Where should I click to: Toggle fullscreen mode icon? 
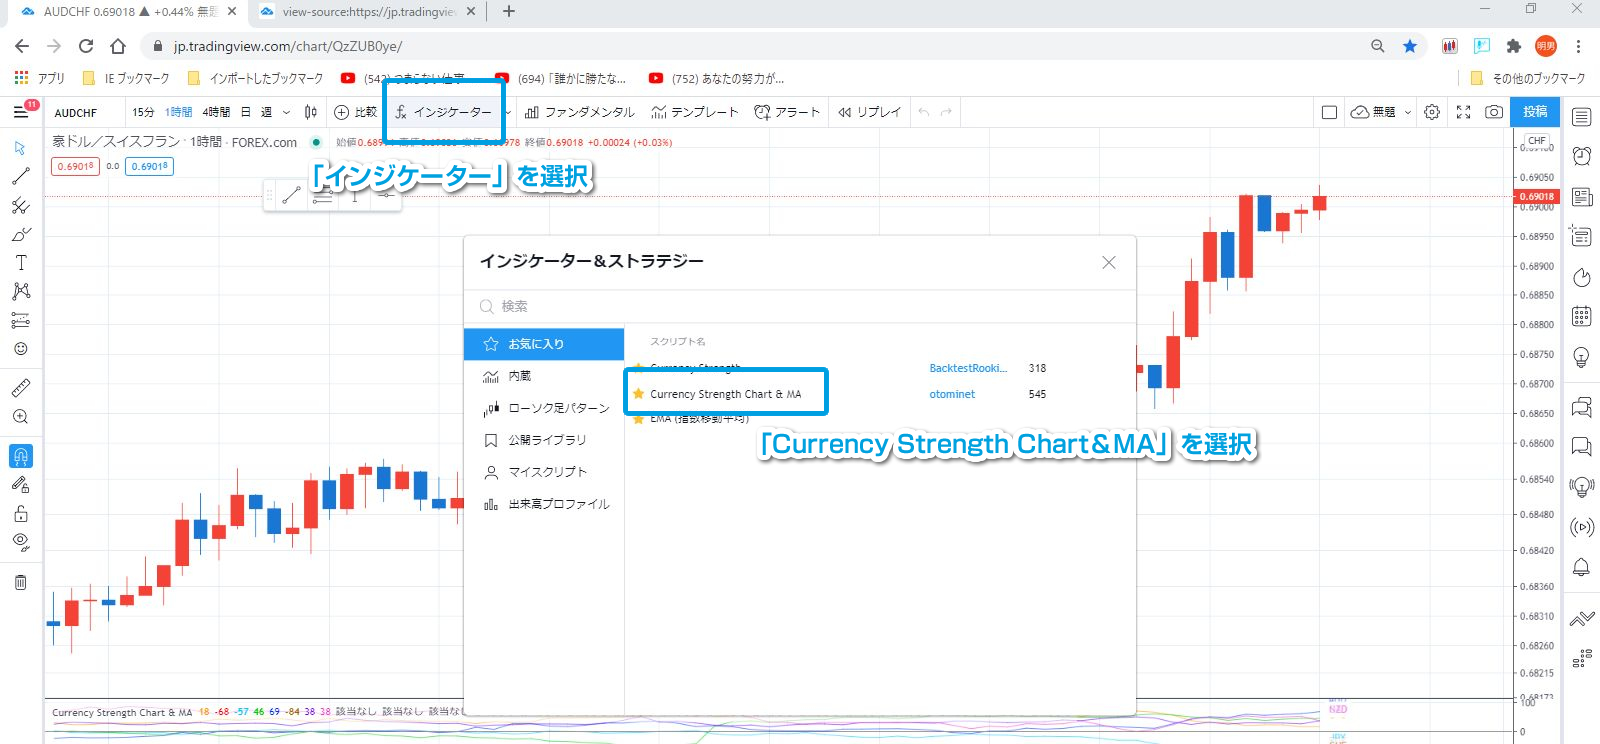(1463, 112)
